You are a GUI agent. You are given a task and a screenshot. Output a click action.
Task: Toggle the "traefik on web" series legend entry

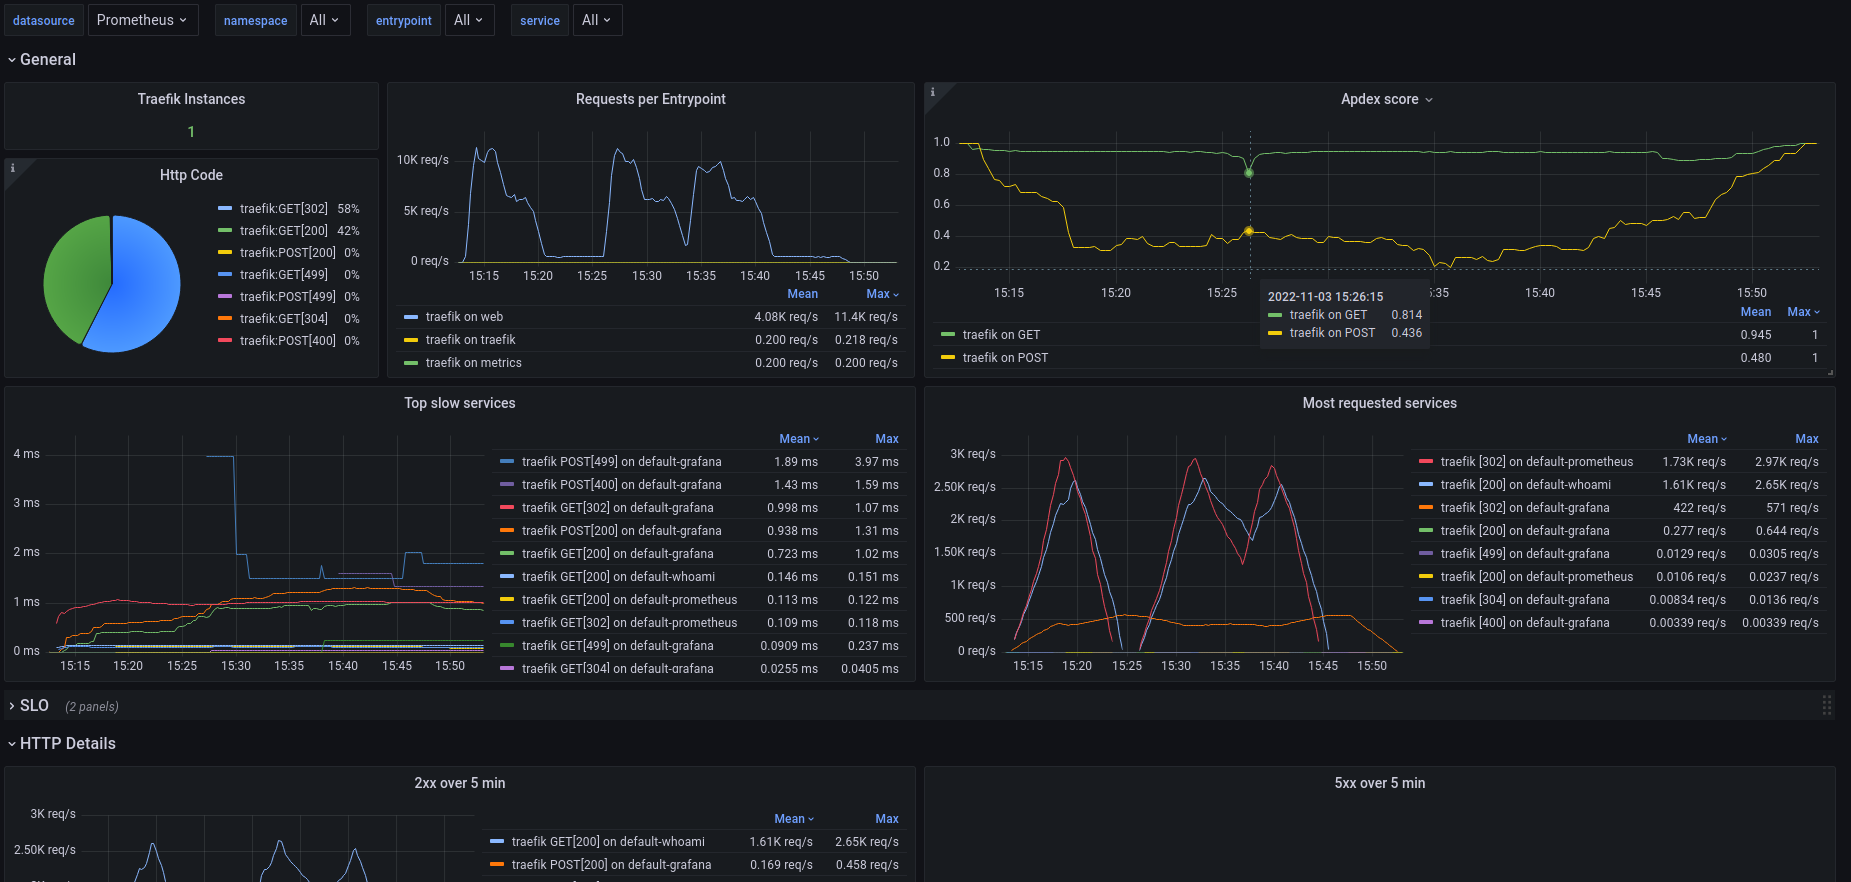tap(464, 317)
